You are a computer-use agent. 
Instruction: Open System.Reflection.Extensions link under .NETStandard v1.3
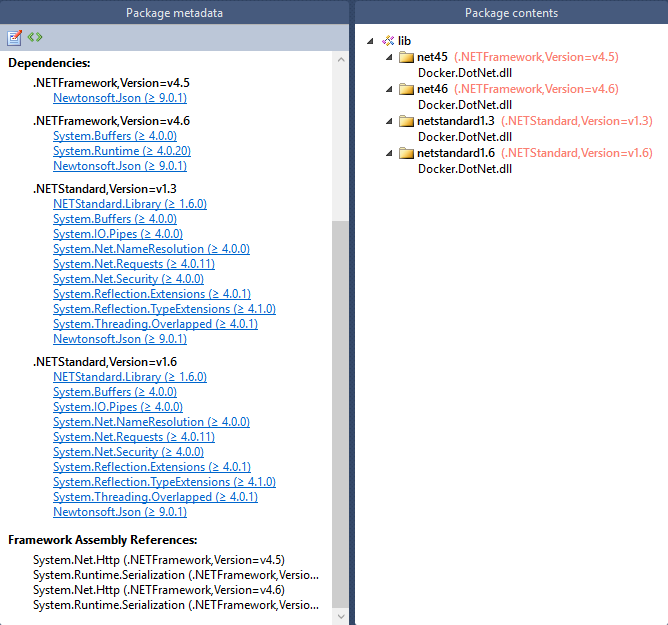pyautogui.click(x=152, y=294)
